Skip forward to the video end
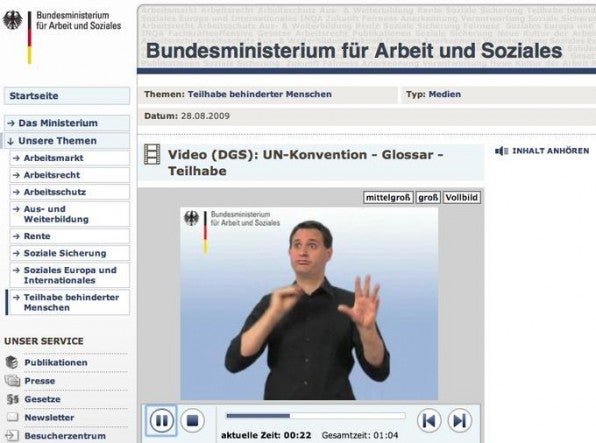 460,421
